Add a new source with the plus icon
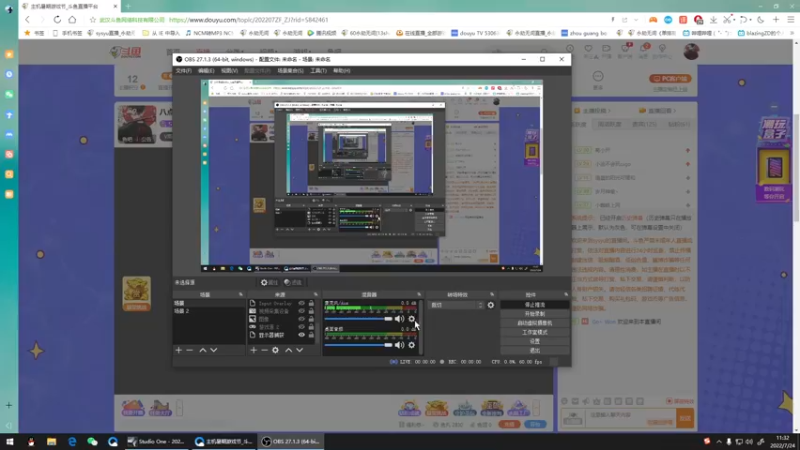The height and width of the screenshot is (450, 800). (x=254, y=350)
